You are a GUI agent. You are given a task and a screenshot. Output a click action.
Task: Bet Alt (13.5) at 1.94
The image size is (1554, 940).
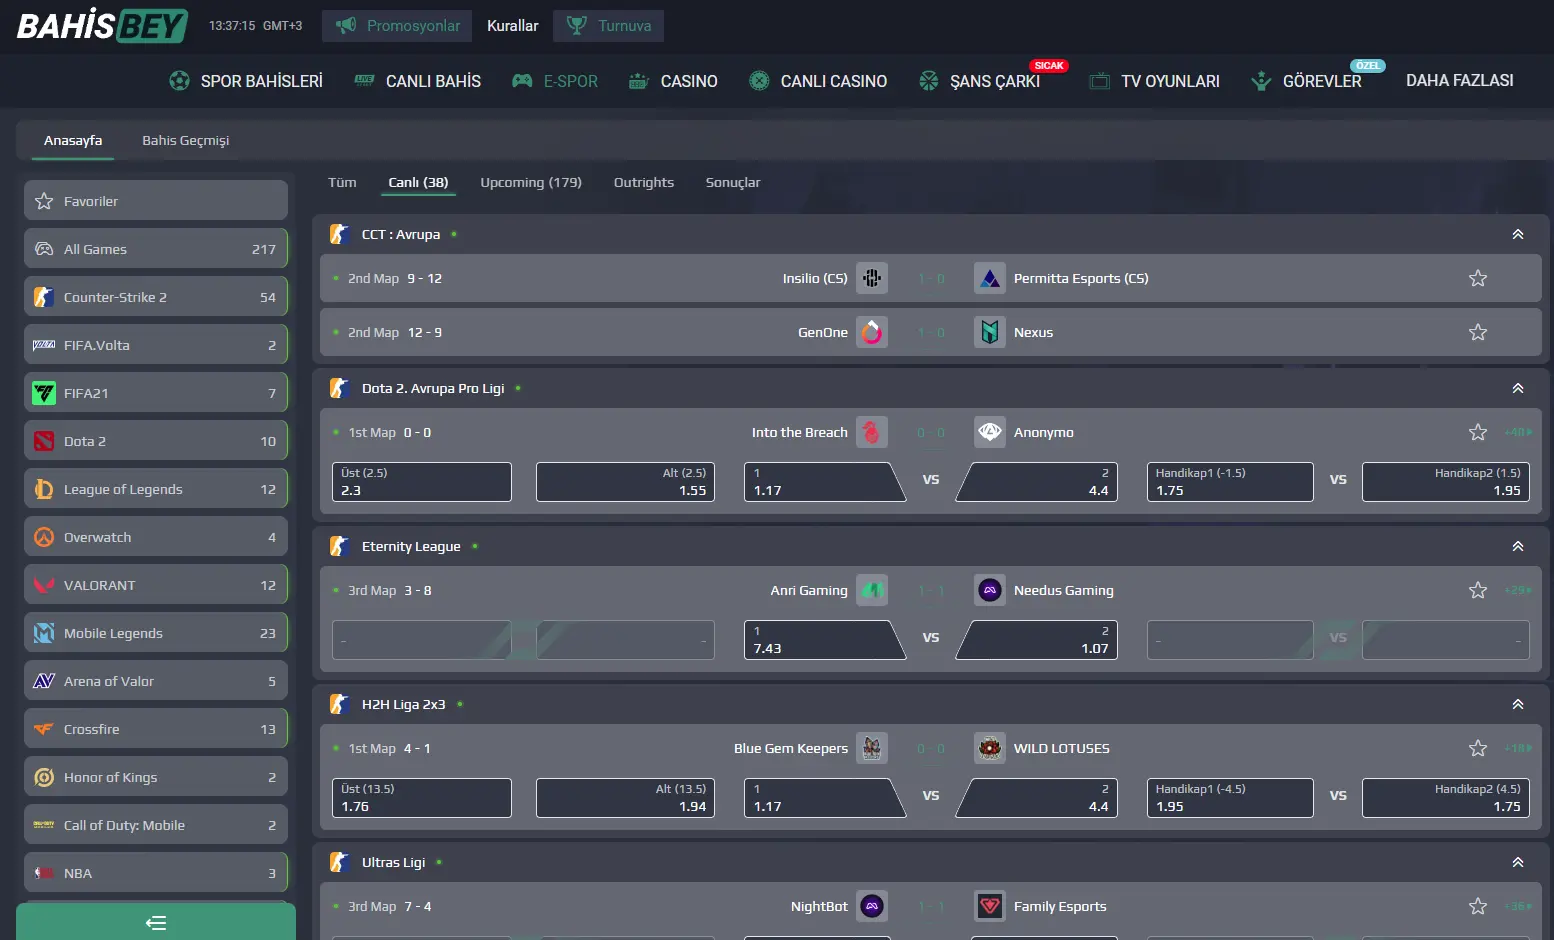click(x=626, y=798)
